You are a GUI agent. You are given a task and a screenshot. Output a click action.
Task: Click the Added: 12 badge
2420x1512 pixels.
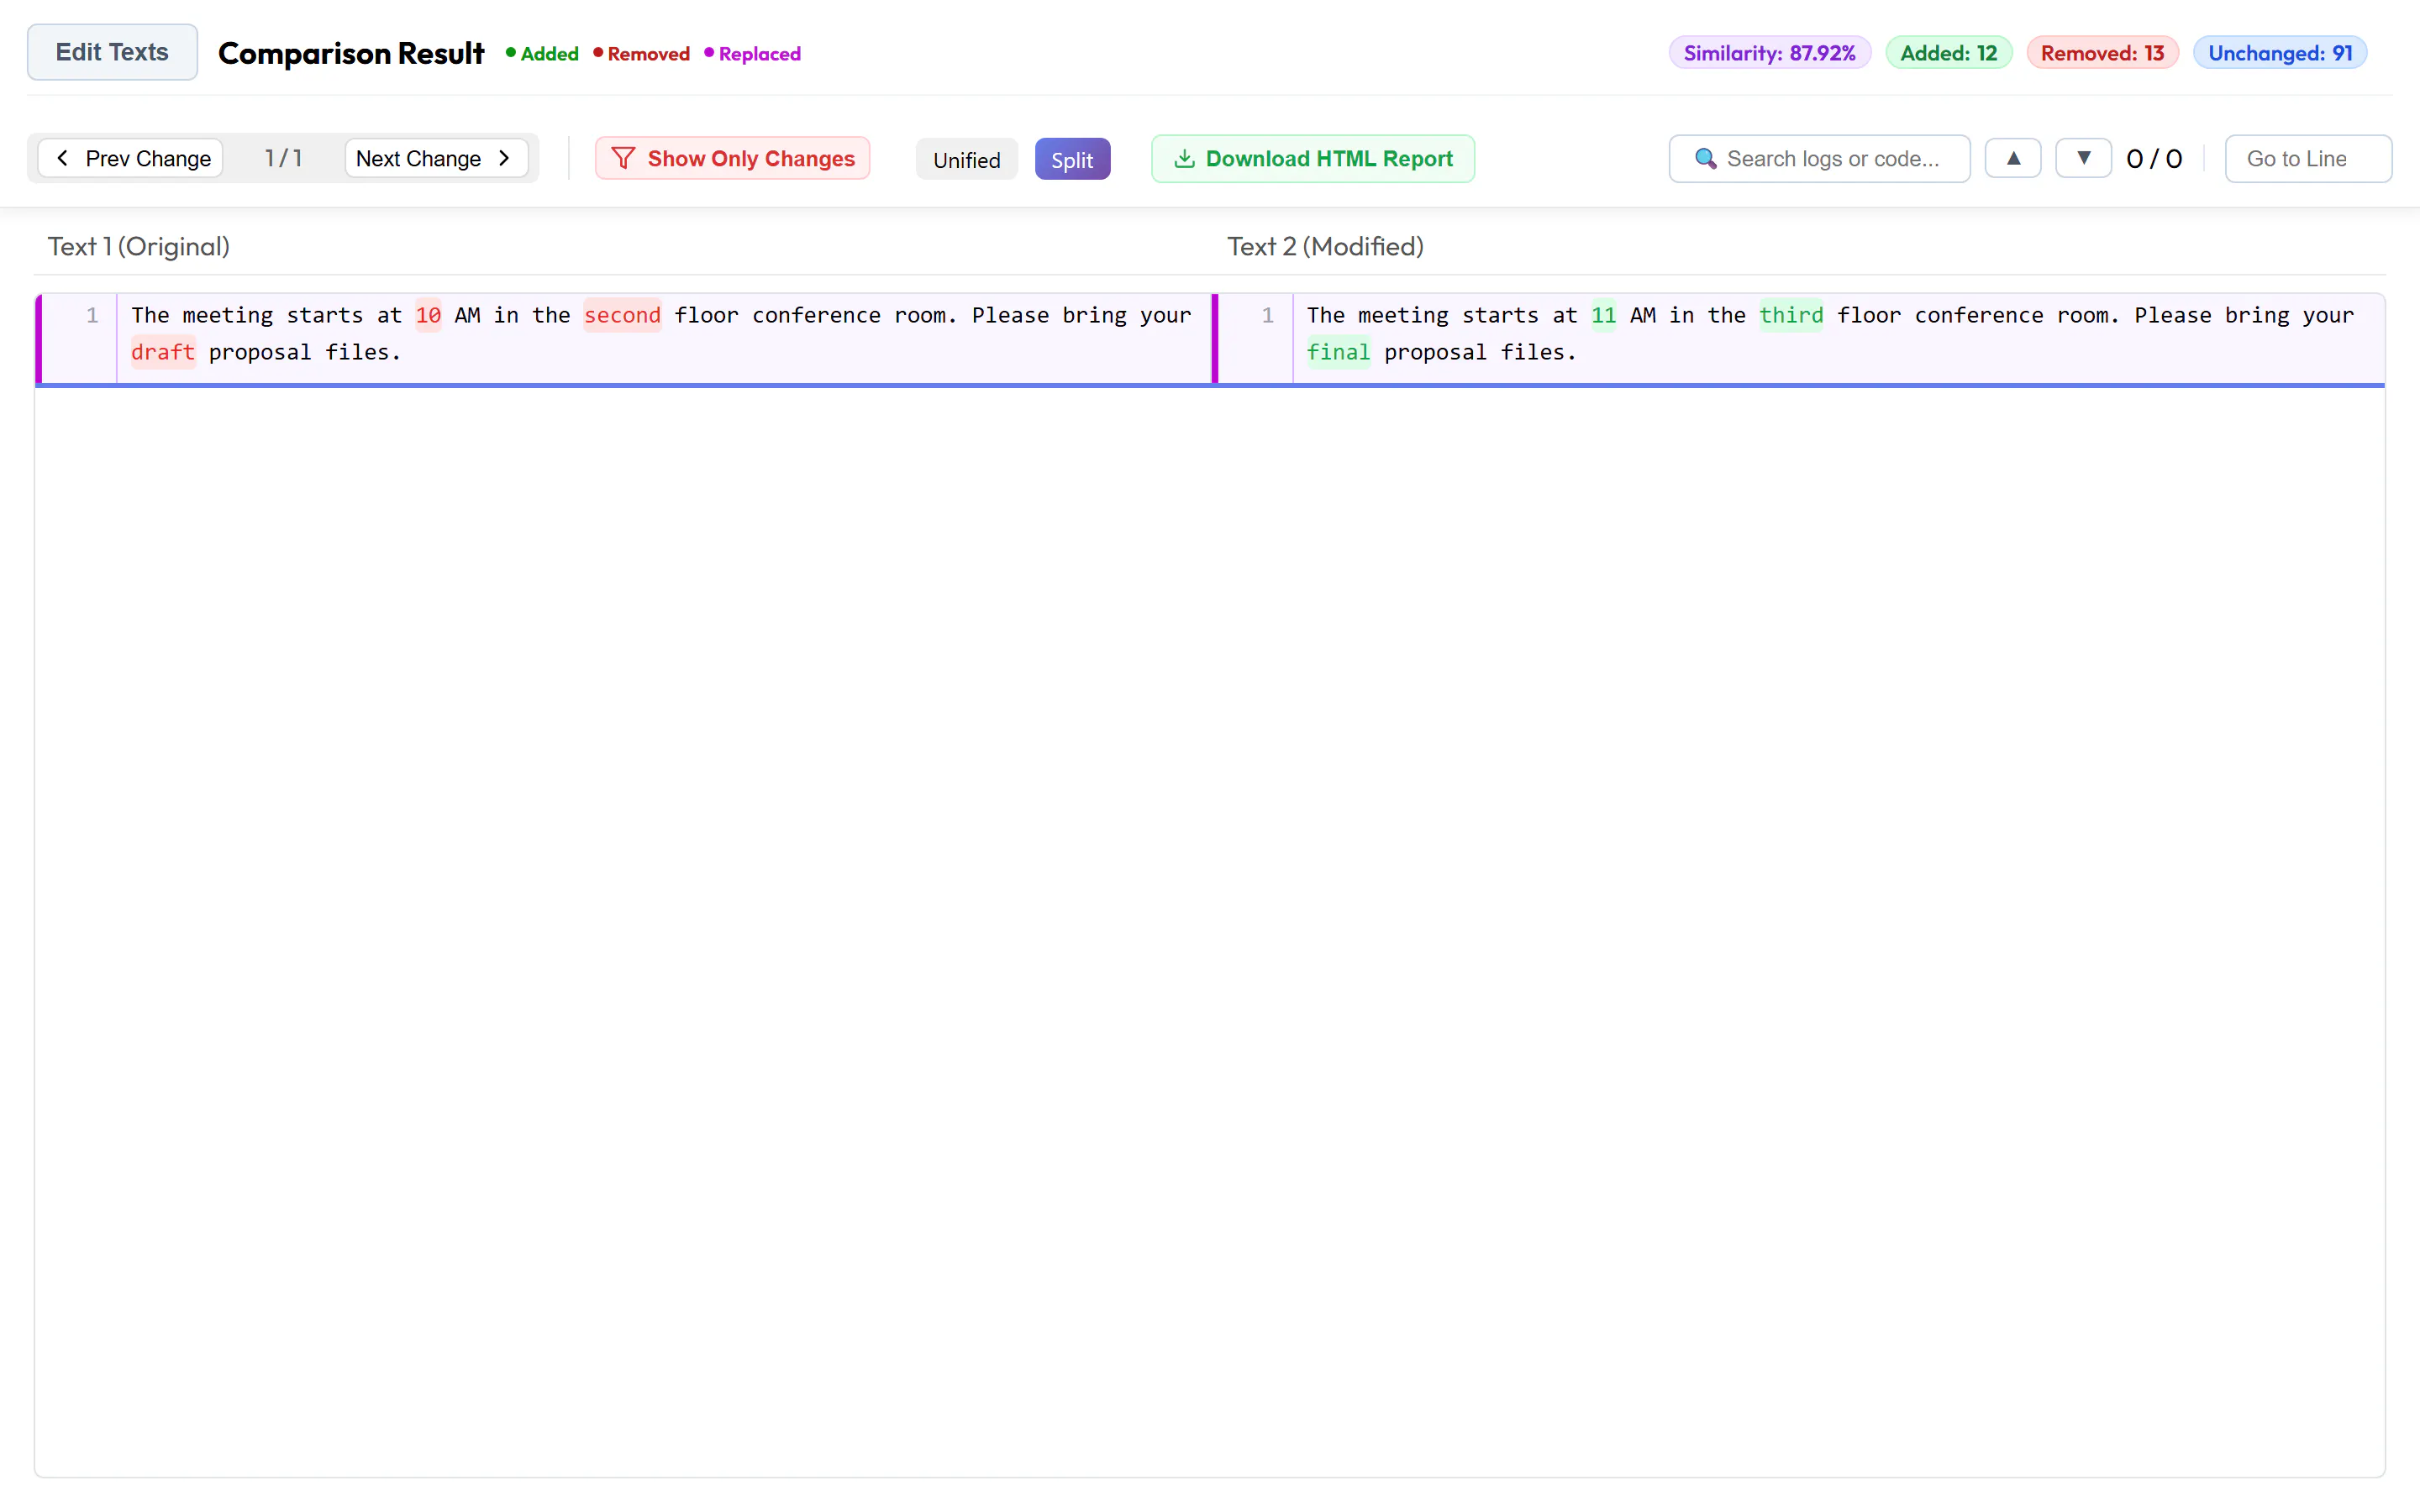1948,53
